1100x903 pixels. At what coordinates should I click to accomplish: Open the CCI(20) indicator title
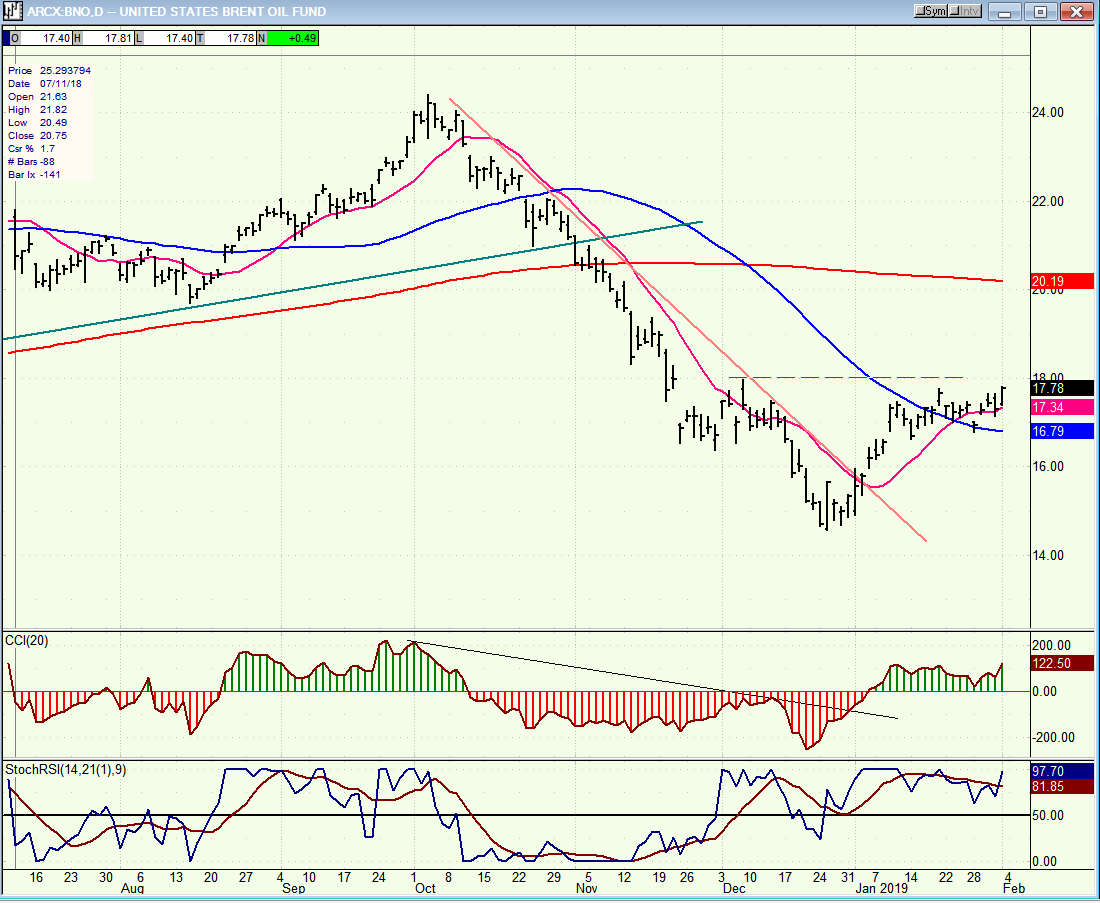click(27, 641)
